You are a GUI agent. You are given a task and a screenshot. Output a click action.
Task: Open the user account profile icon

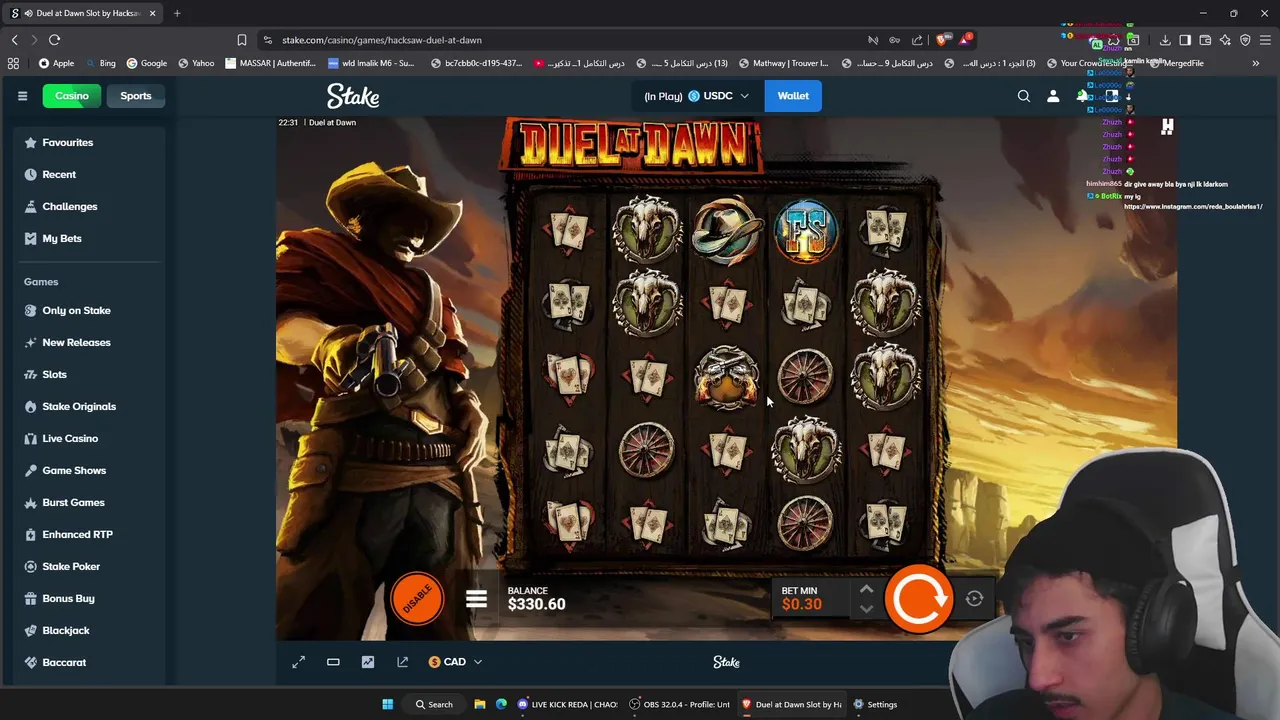(x=1053, y=96)
